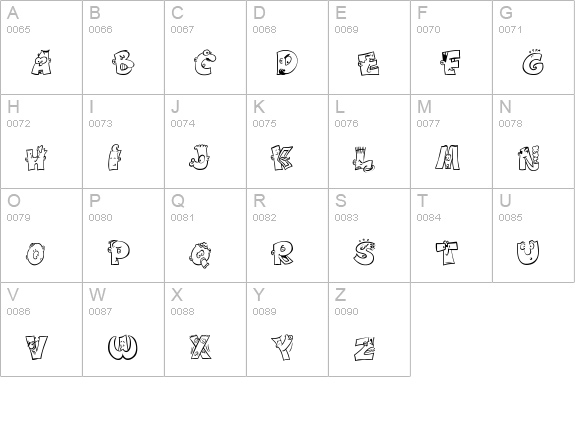Click the X cartoon glyph

(x=200, y=347)
